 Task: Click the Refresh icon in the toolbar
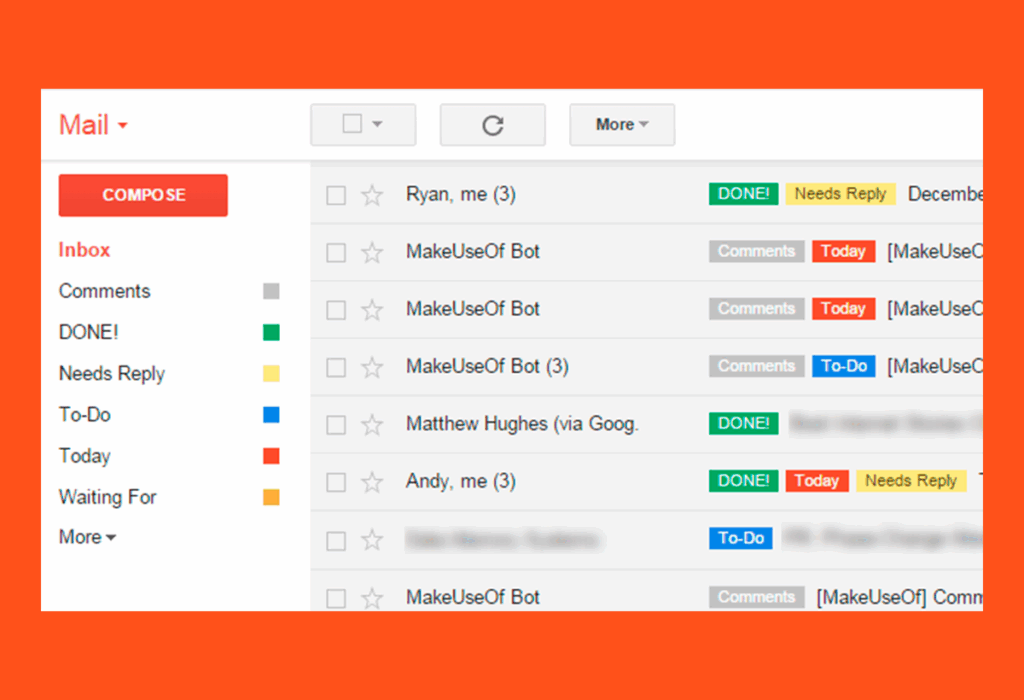(492, 124)
